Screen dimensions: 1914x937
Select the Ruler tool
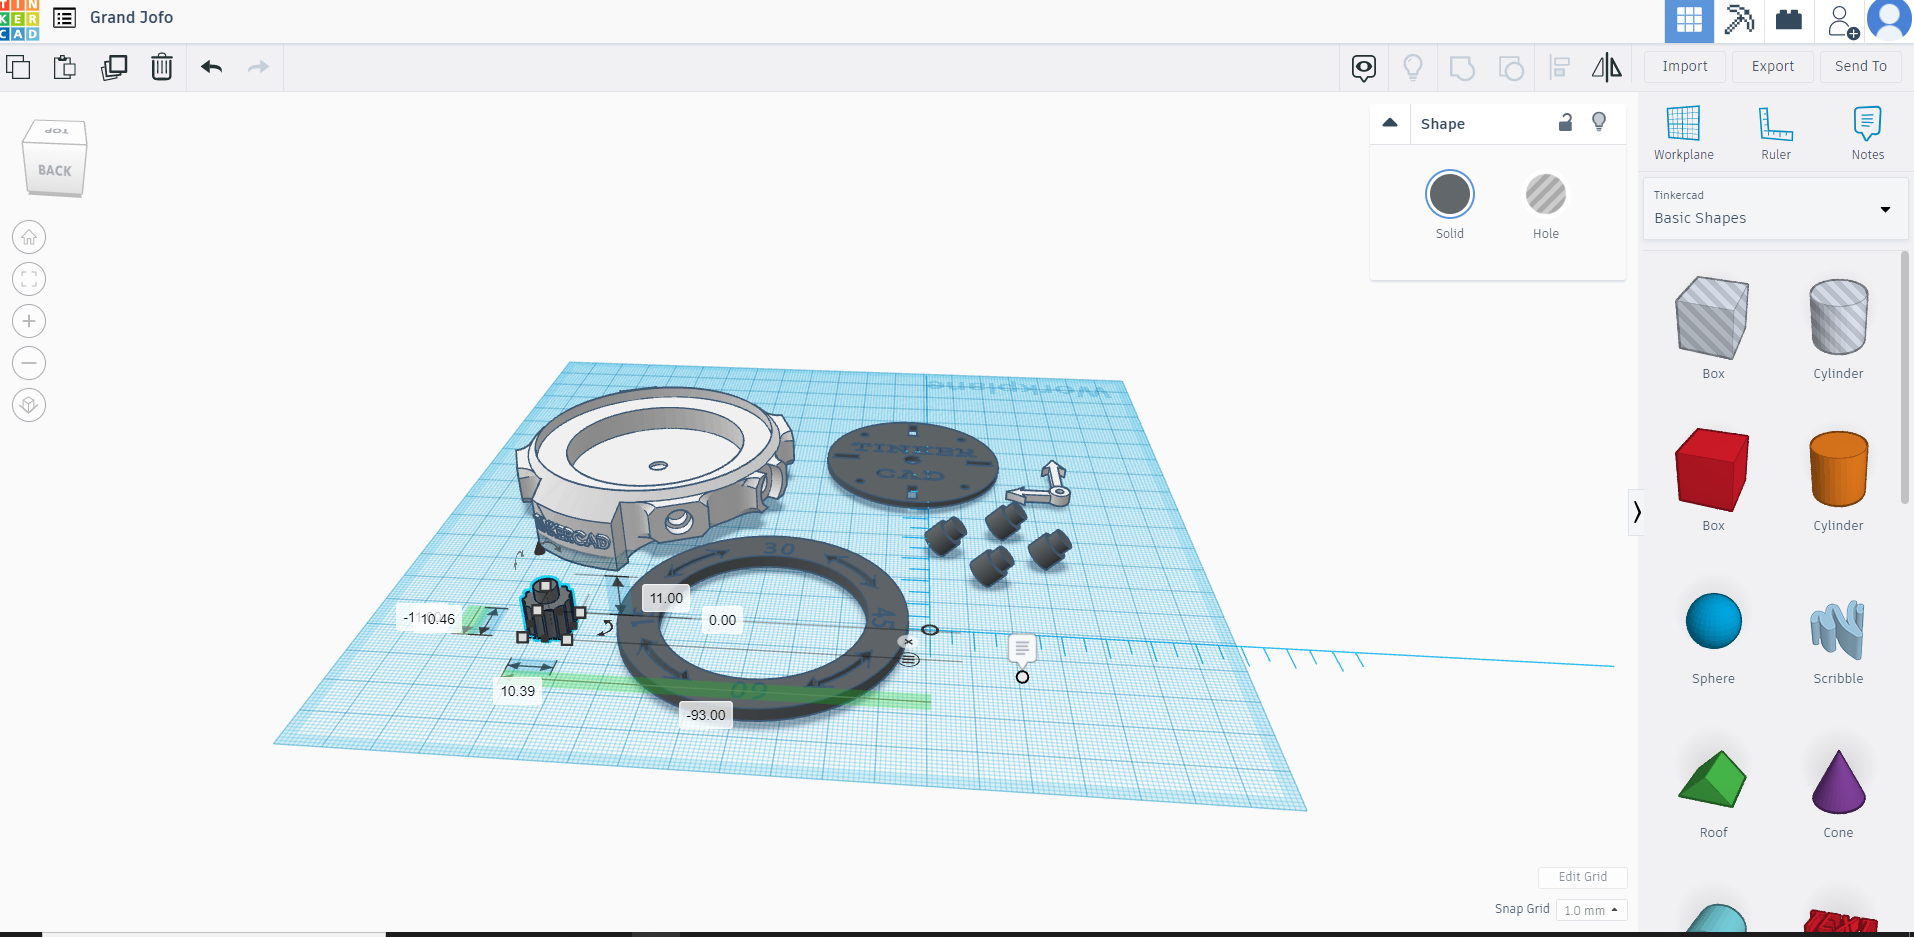(1776, 133)
